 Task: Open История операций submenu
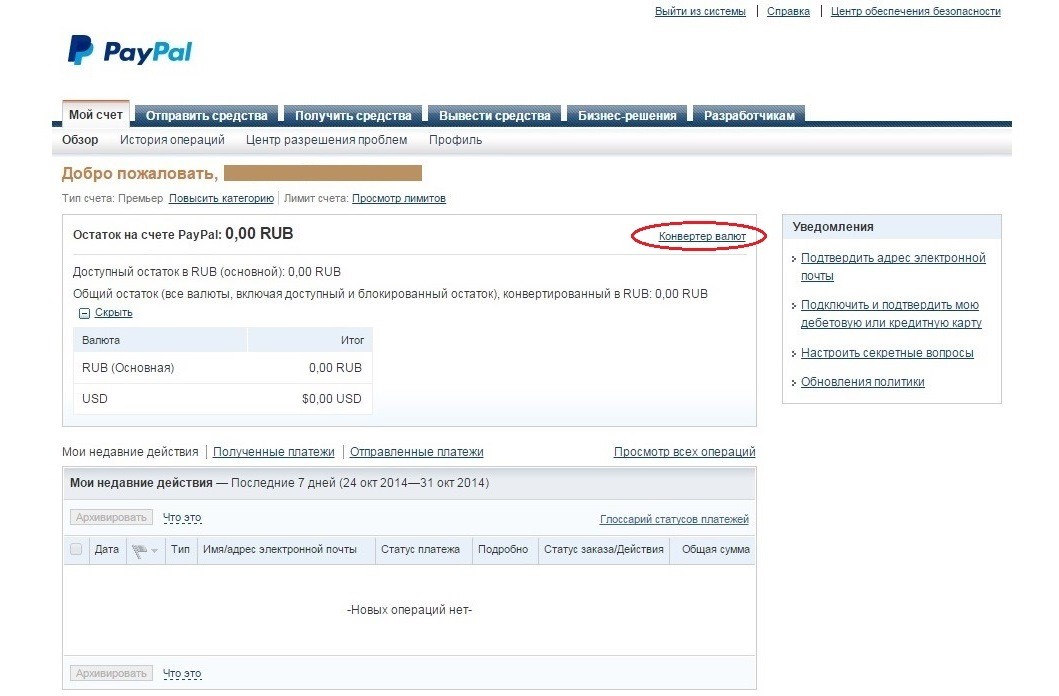click(x=172, y=140)
